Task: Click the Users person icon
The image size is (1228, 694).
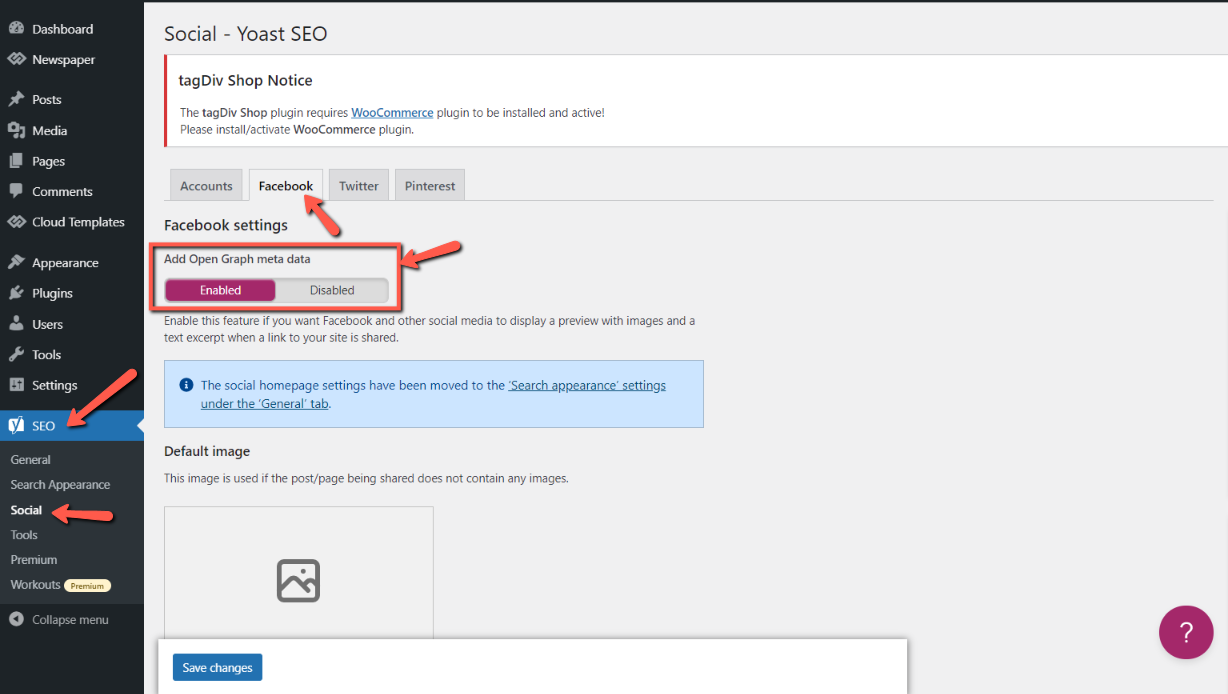Action: pos(16,324)
